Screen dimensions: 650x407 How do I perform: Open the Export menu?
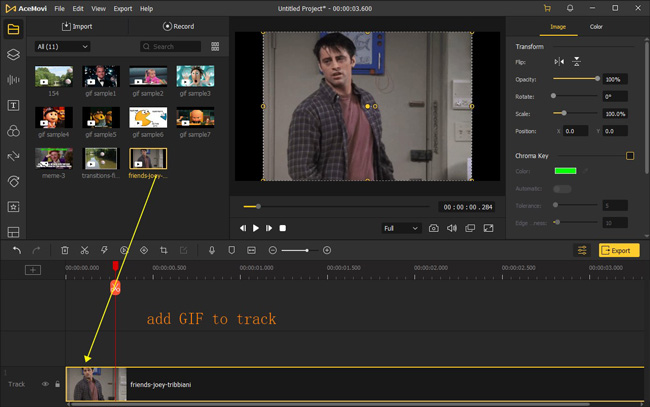click(x=123, y=9)
